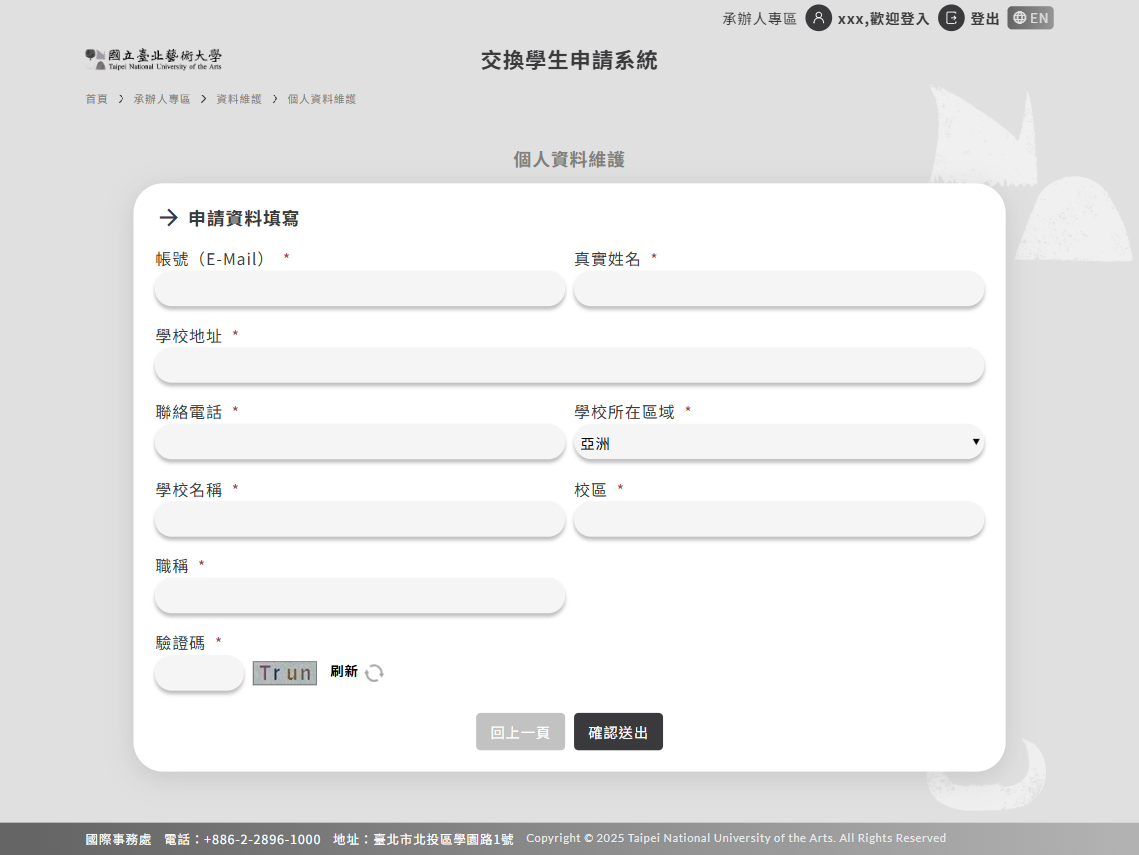Click the Taipei National University of the Arts logo
This screenshot has width=1139, height=855.
(x=153, y=58)
